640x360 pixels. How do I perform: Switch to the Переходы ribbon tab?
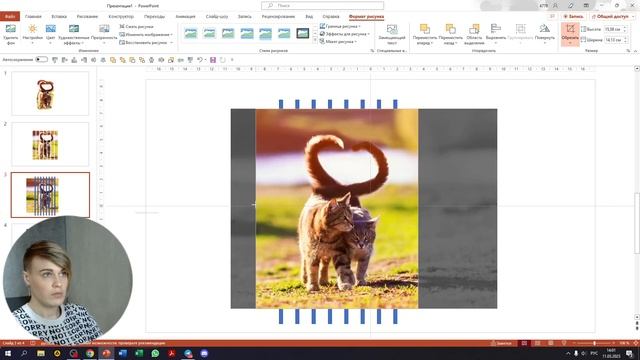click(154, 16)
